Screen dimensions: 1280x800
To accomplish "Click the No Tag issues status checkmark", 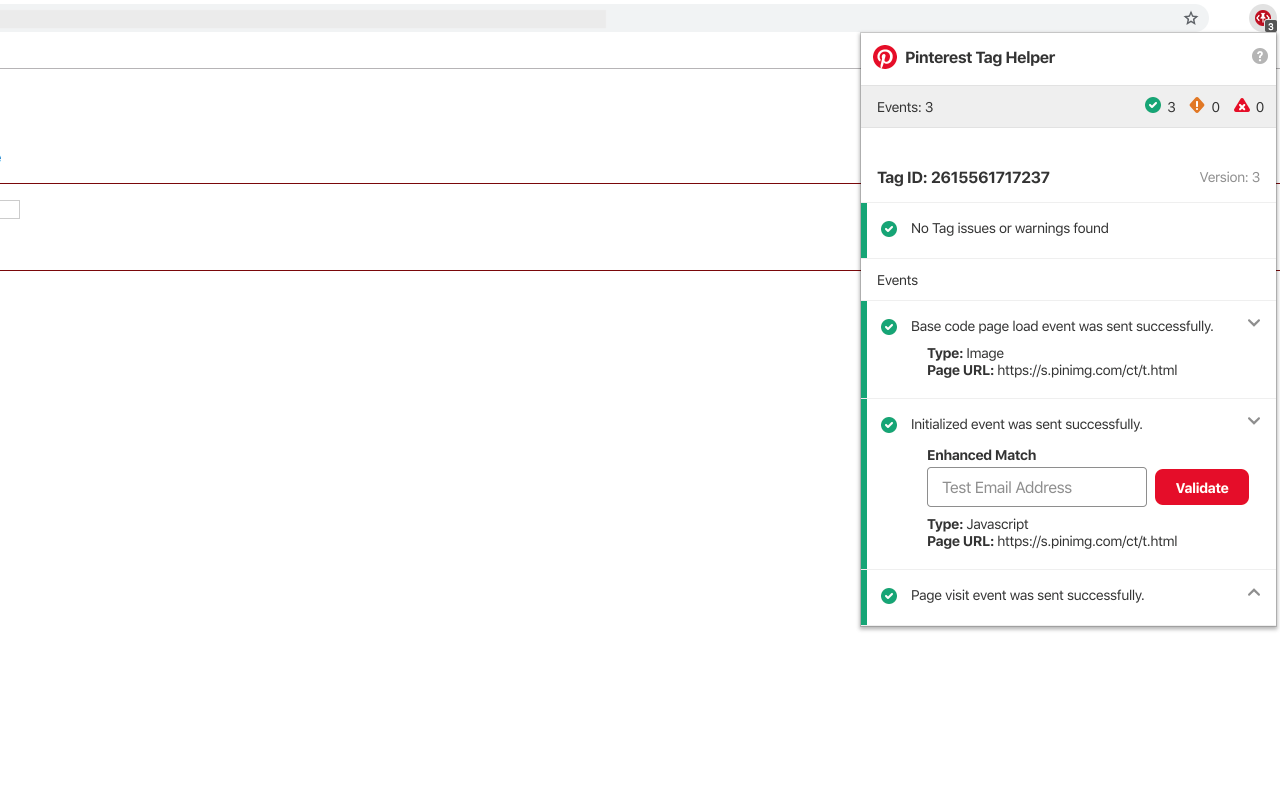I will point(889,229).
